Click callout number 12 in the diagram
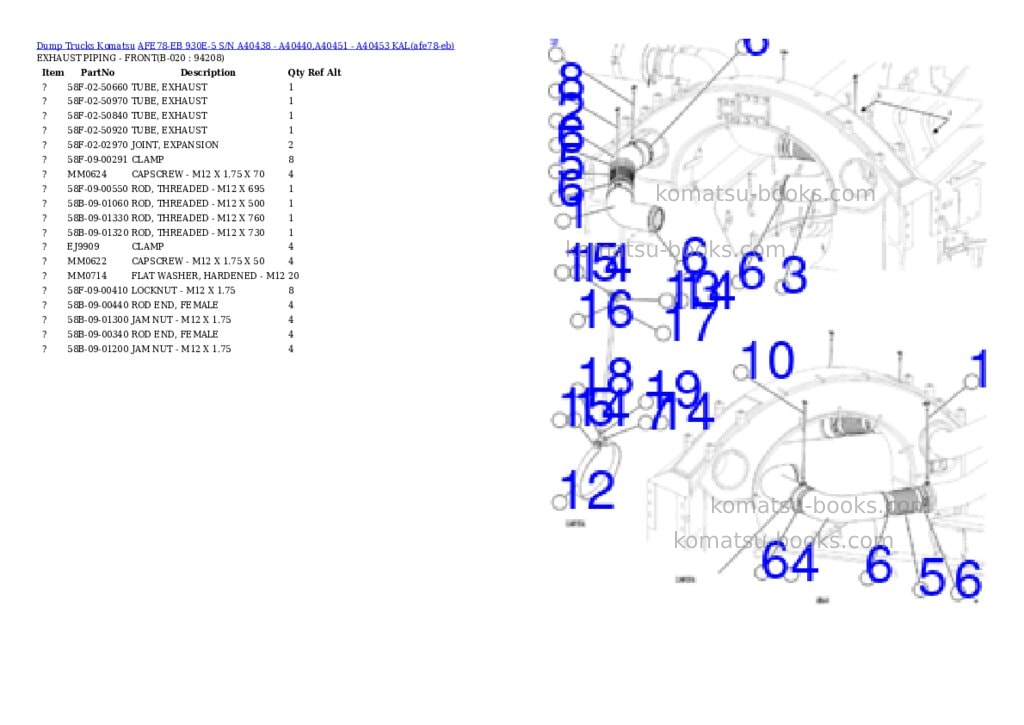 pyautogui.click(x=588, y=491)
